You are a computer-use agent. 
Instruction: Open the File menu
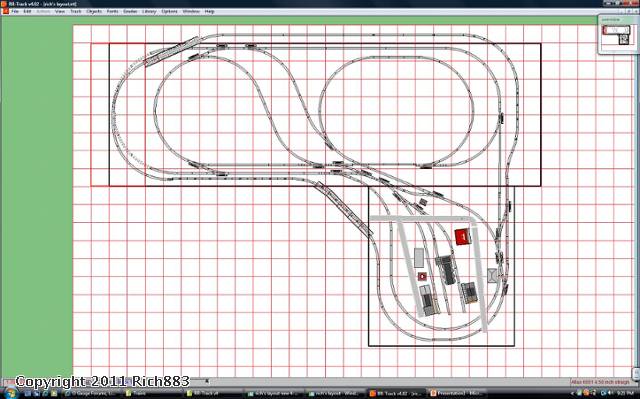pyautogui.click(x=15, y=11)
